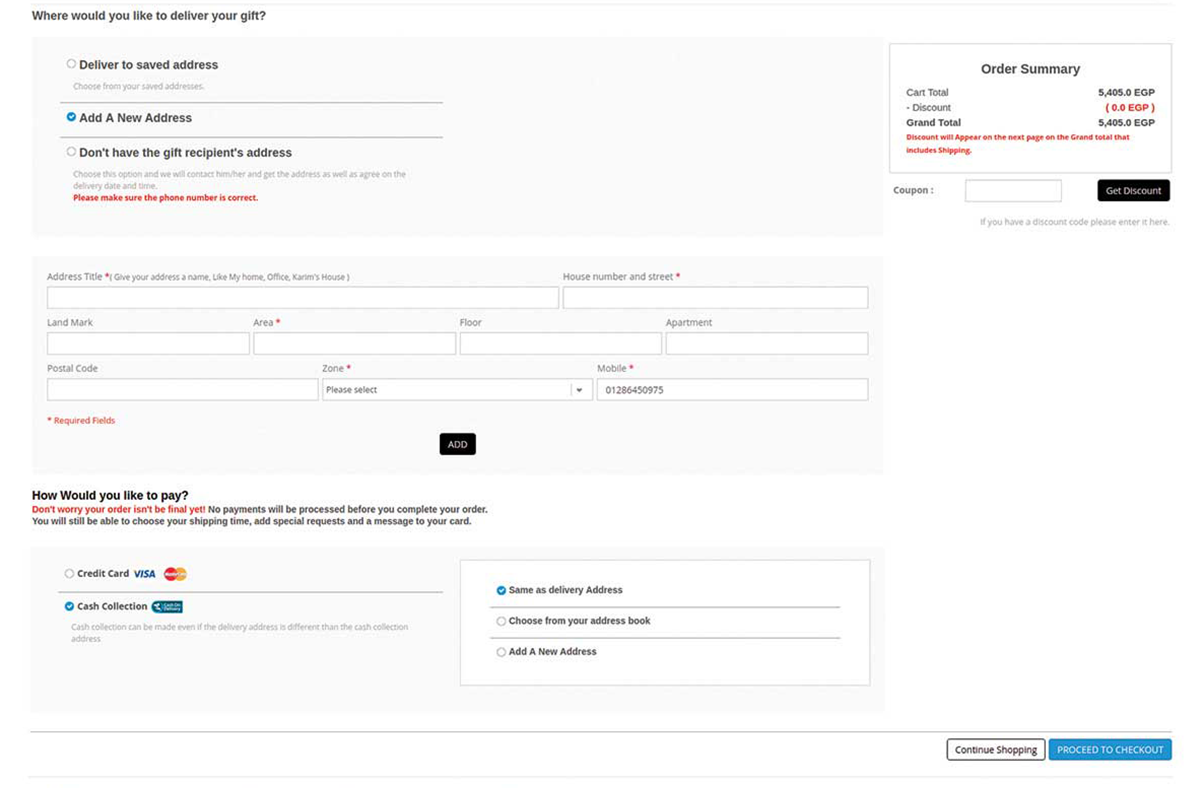This screenshot has width=1190, height=788.
Task: Click the Address Title input field
Action: (x=302, y=298)
